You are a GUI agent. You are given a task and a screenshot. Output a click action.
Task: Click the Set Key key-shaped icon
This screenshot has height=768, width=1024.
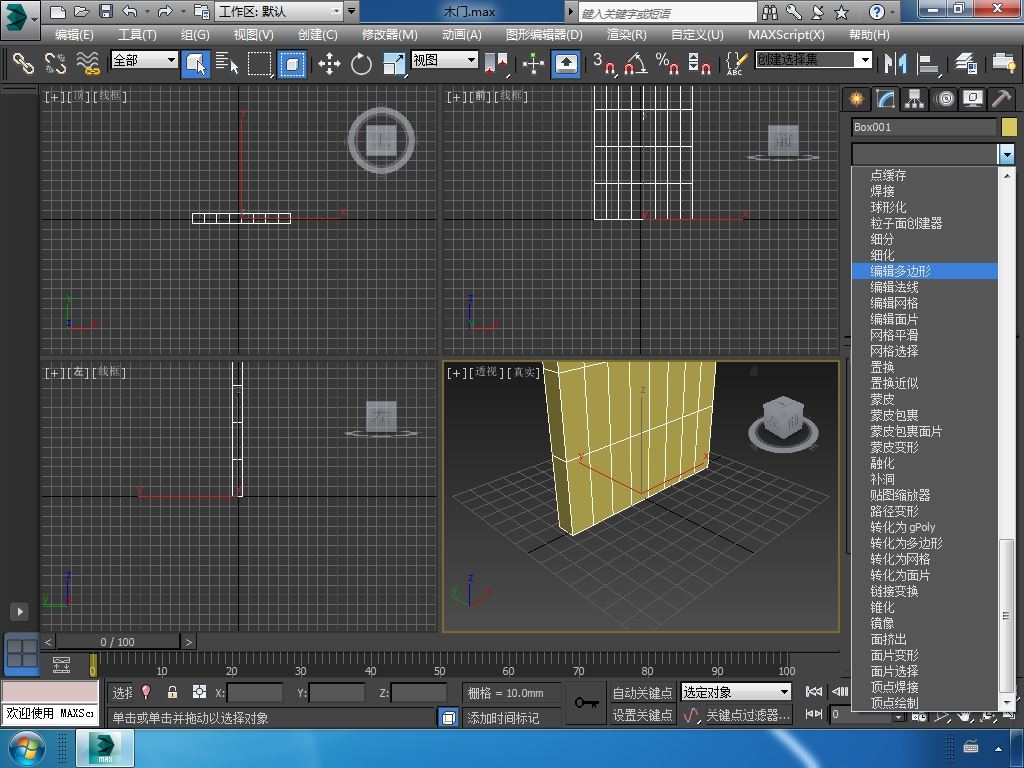(587, 703)
